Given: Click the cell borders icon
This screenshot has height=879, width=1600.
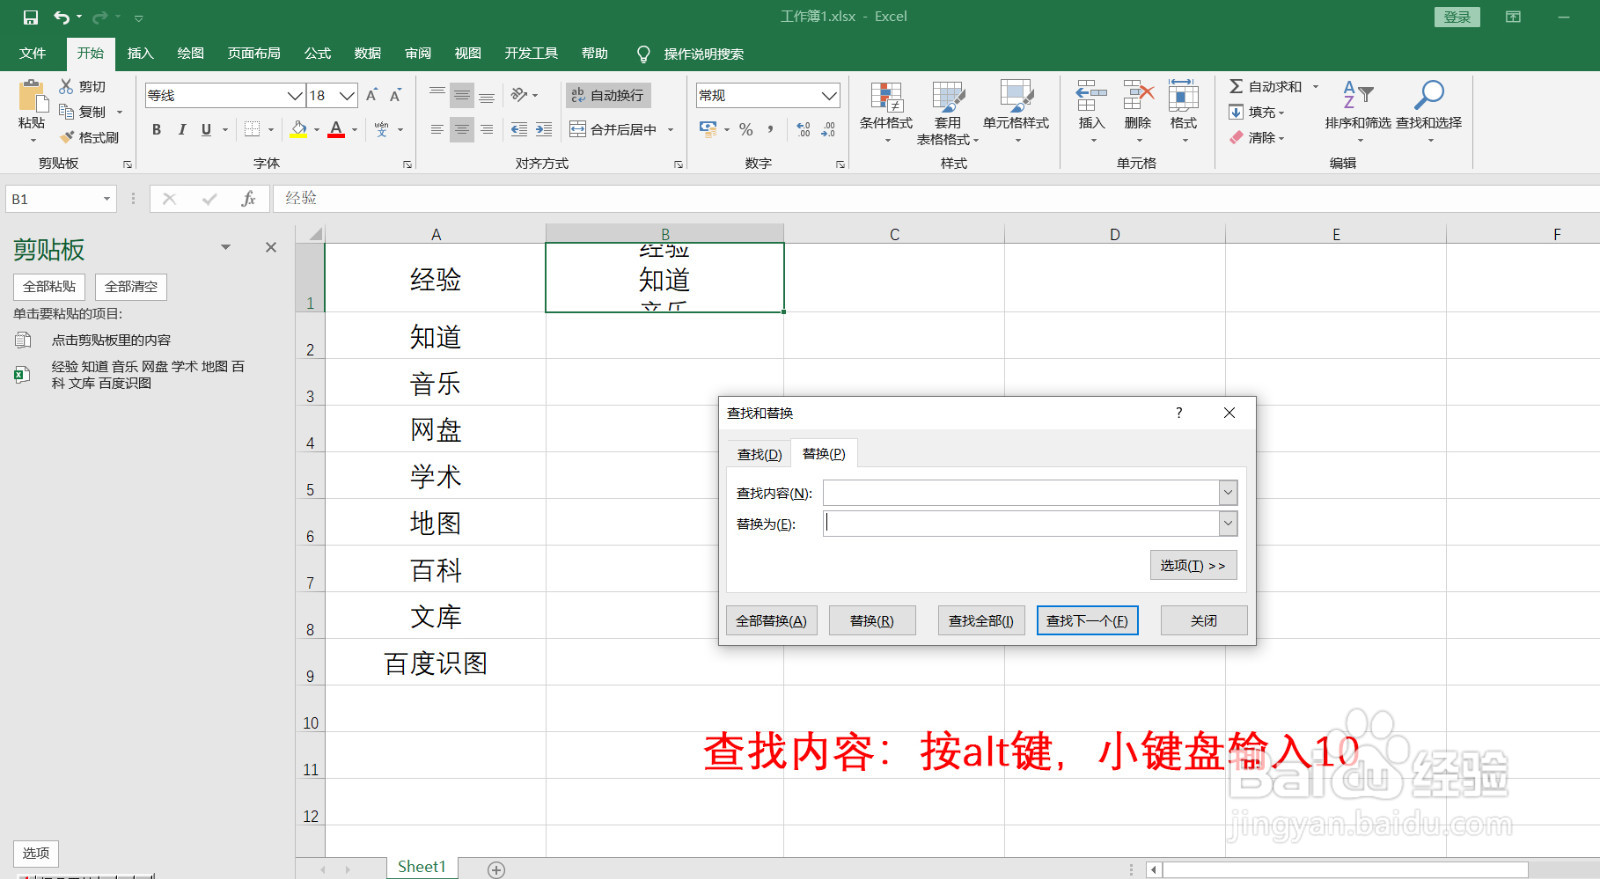Looking at the screenshot, I should (252, 129).
